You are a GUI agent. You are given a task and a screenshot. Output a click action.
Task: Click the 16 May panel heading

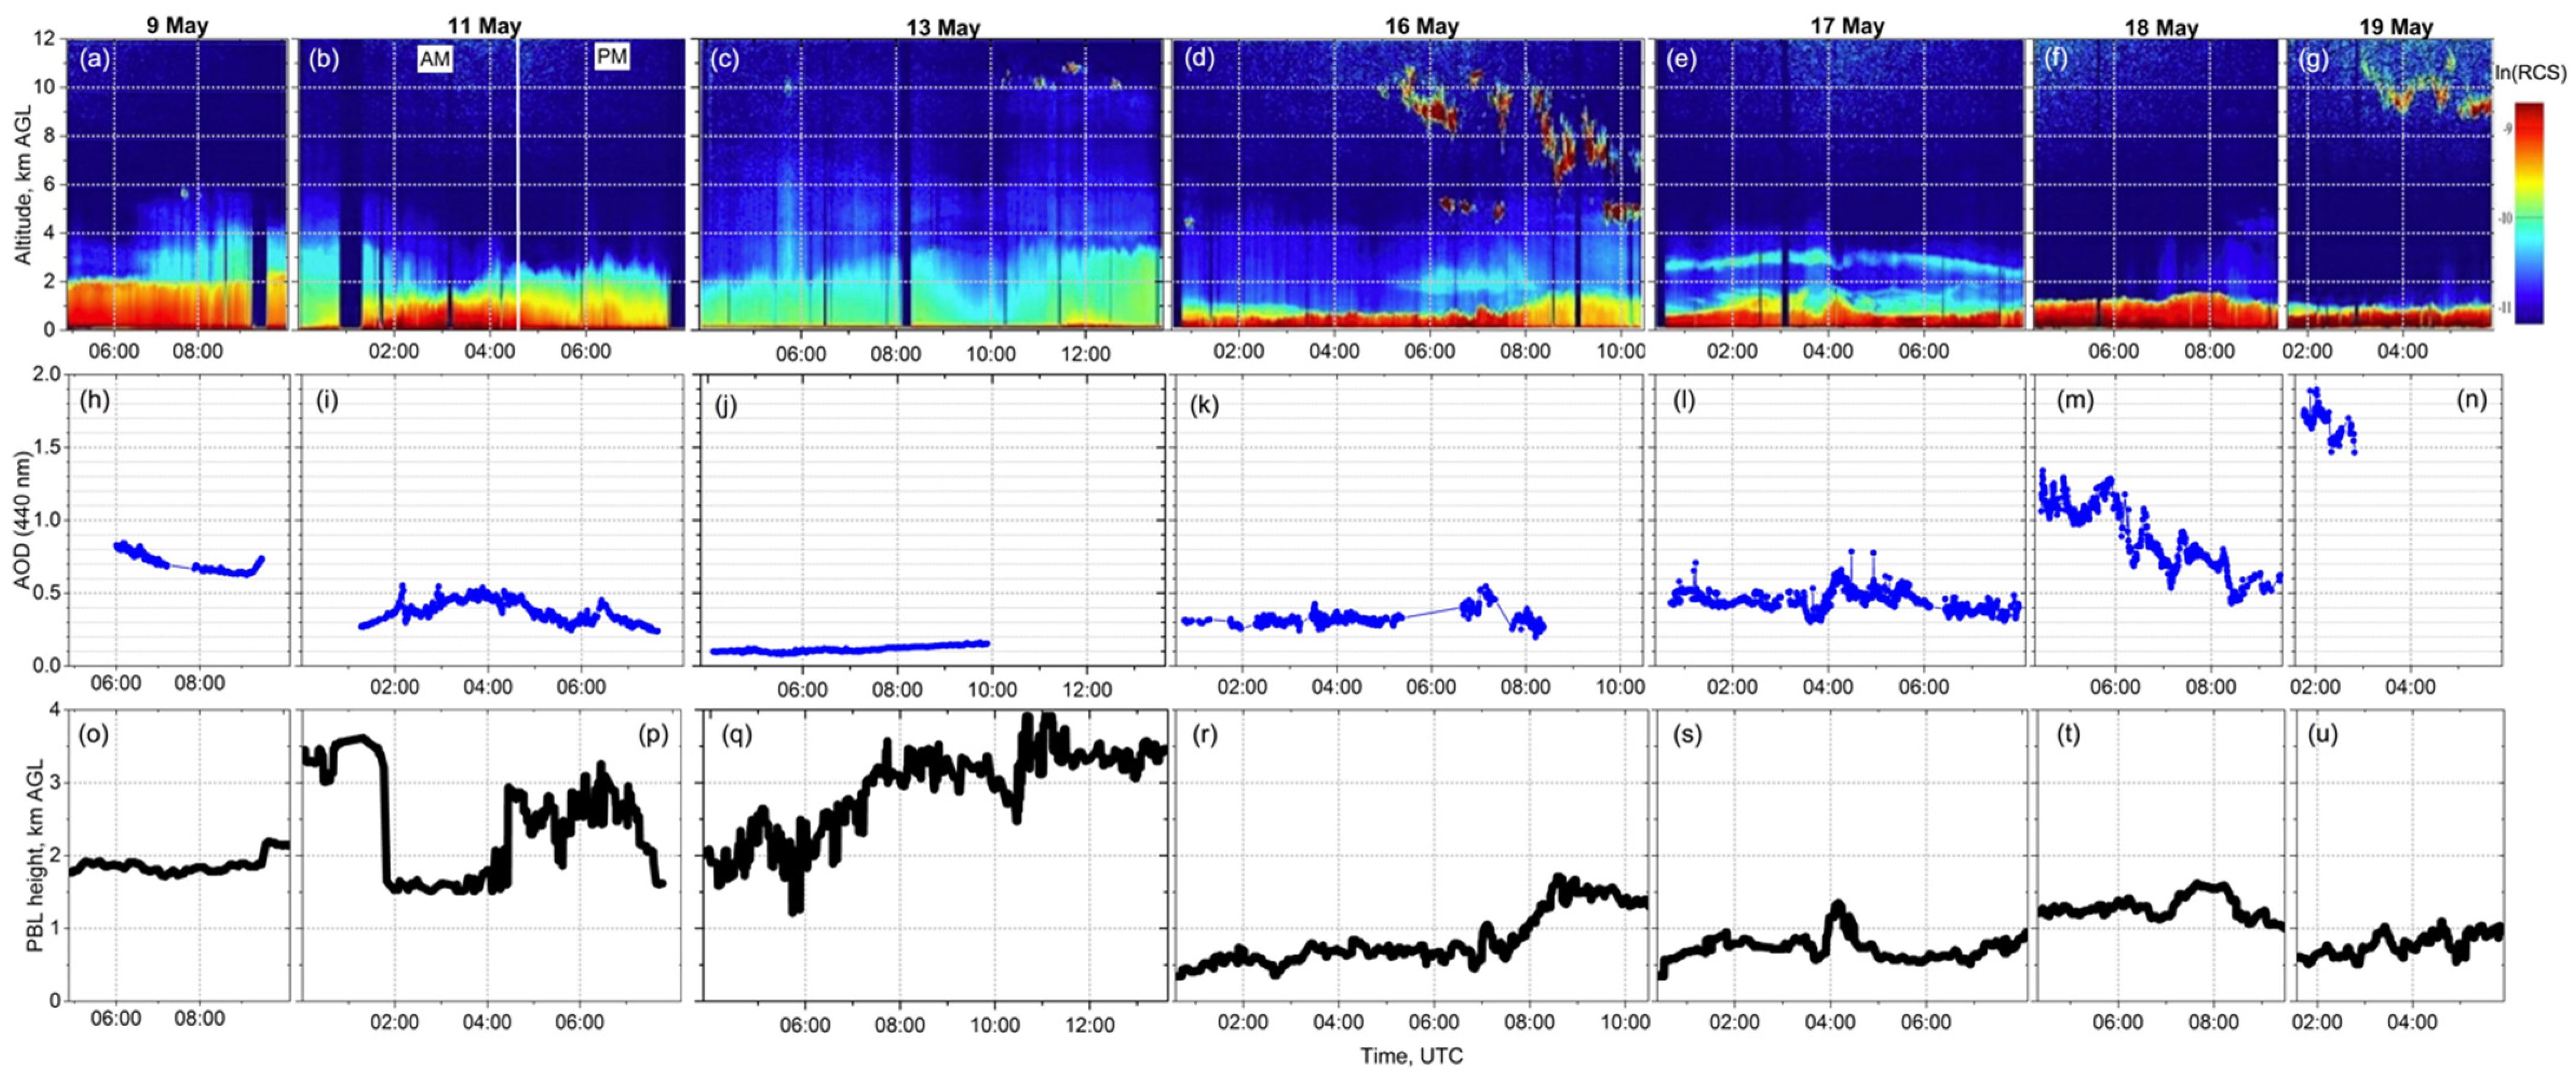(1422, 26)
